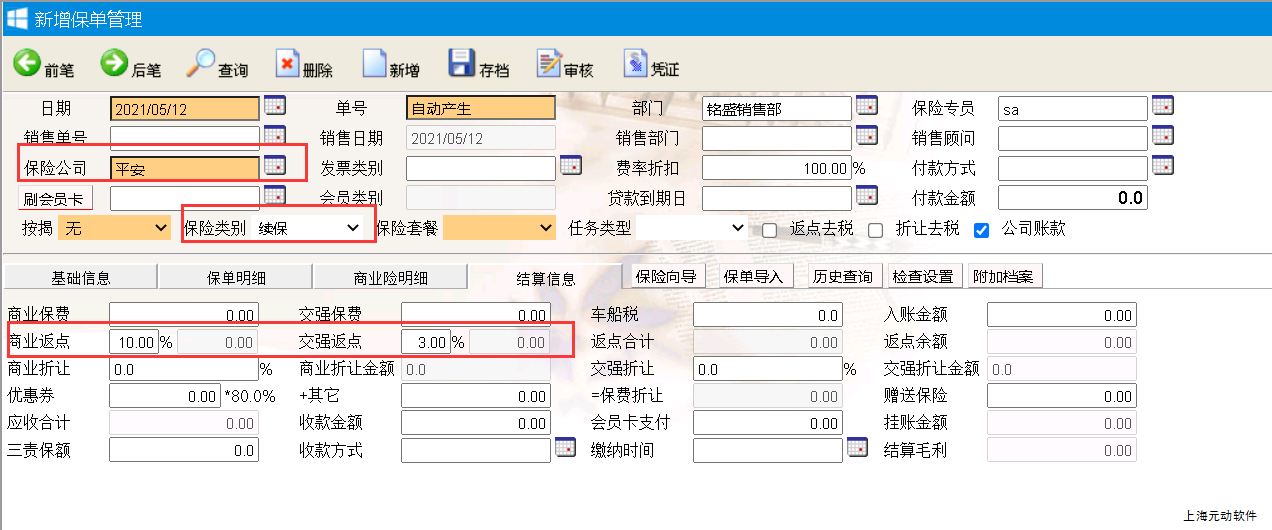Create new record with 新增 icon

(x=374, y=64)
